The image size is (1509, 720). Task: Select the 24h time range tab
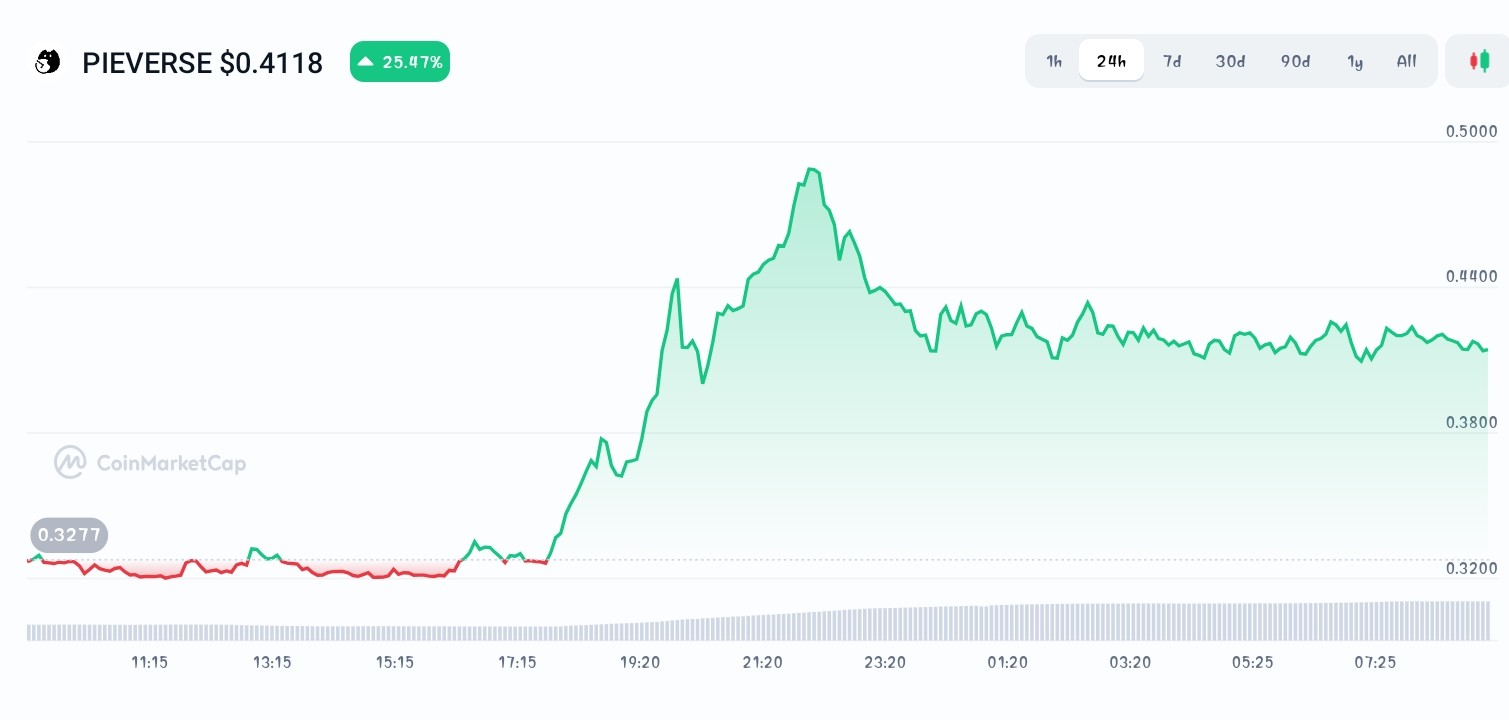[1111, 61]
